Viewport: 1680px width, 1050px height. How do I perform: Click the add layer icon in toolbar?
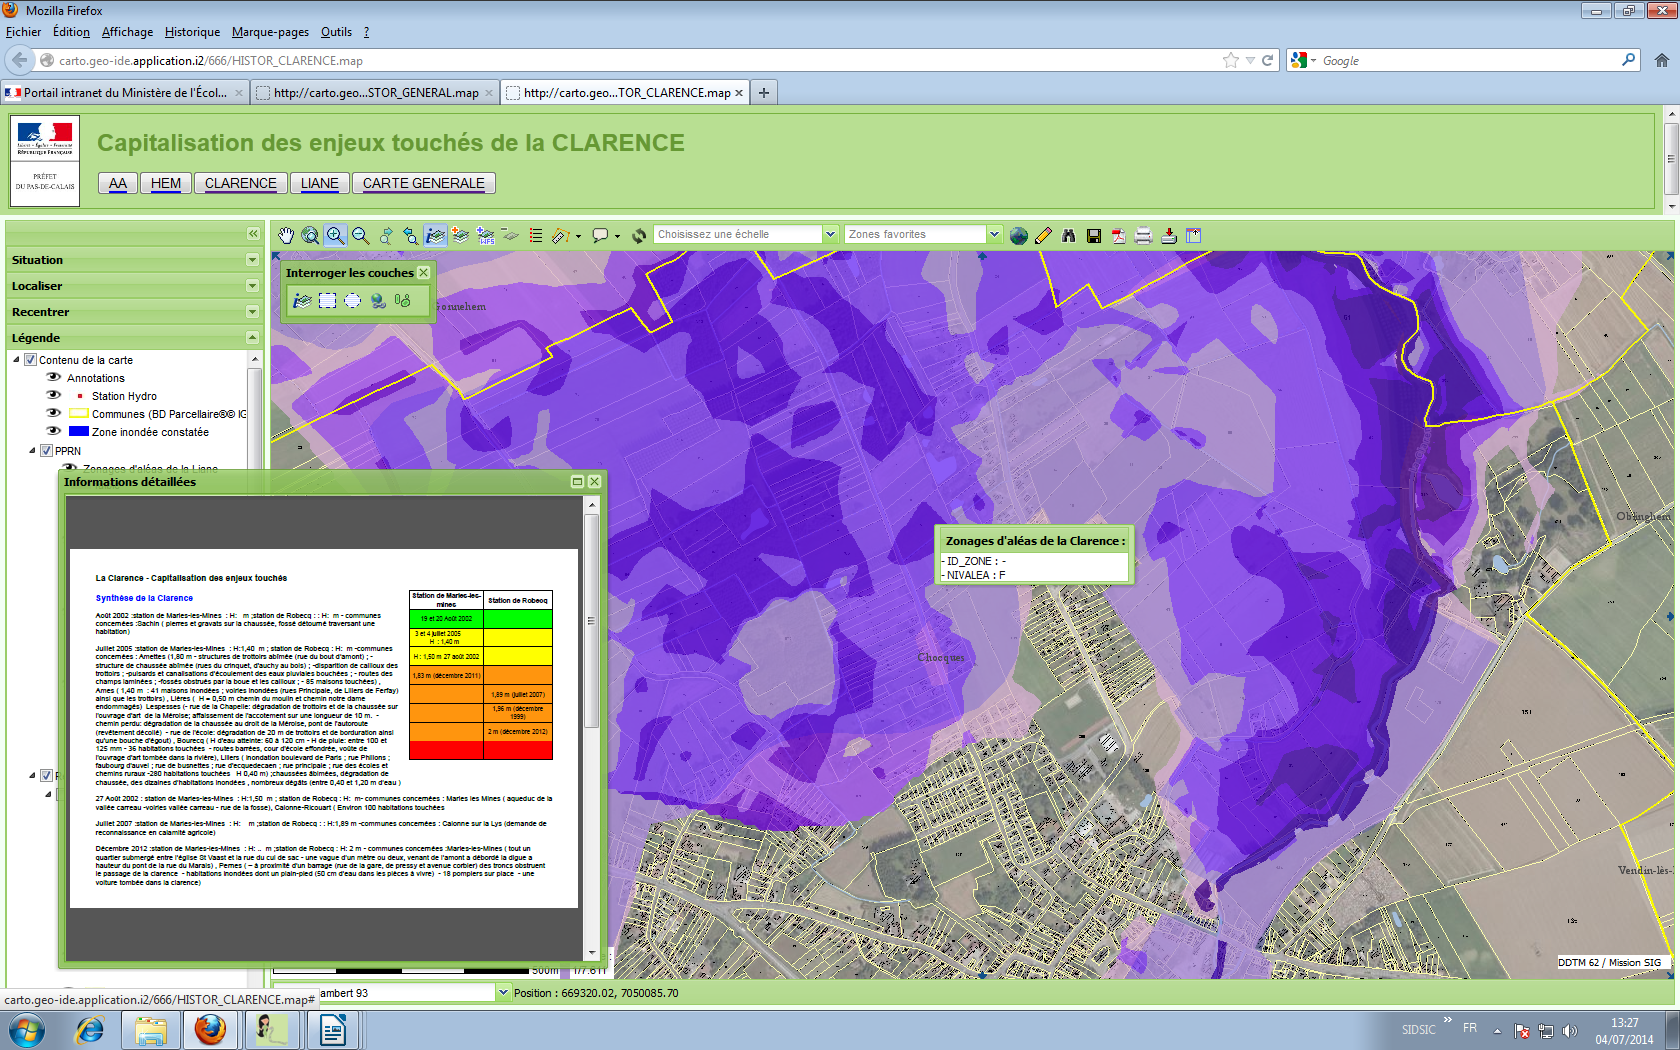[461, 235]
